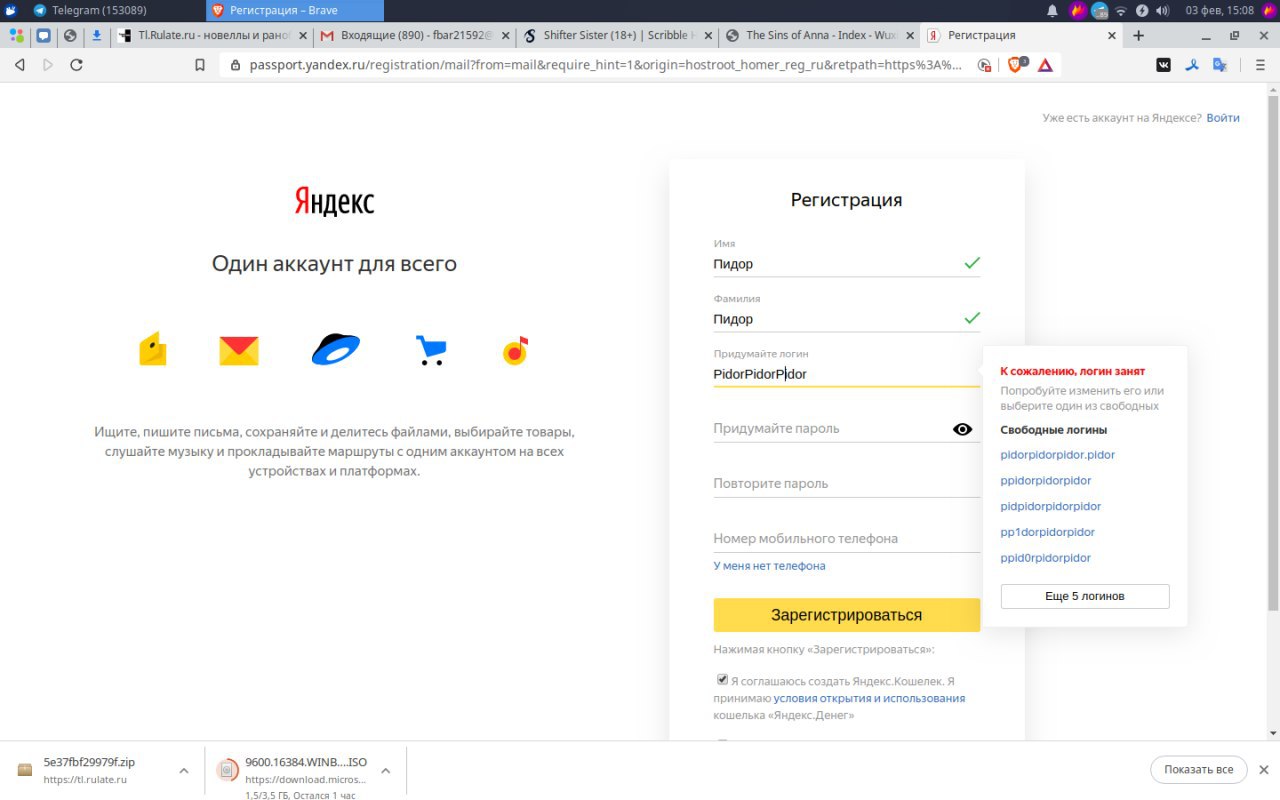Open the Brave hamburger menu
Image resolution: width=1280 pixels, height=800 pixels.
point(1259,65)
